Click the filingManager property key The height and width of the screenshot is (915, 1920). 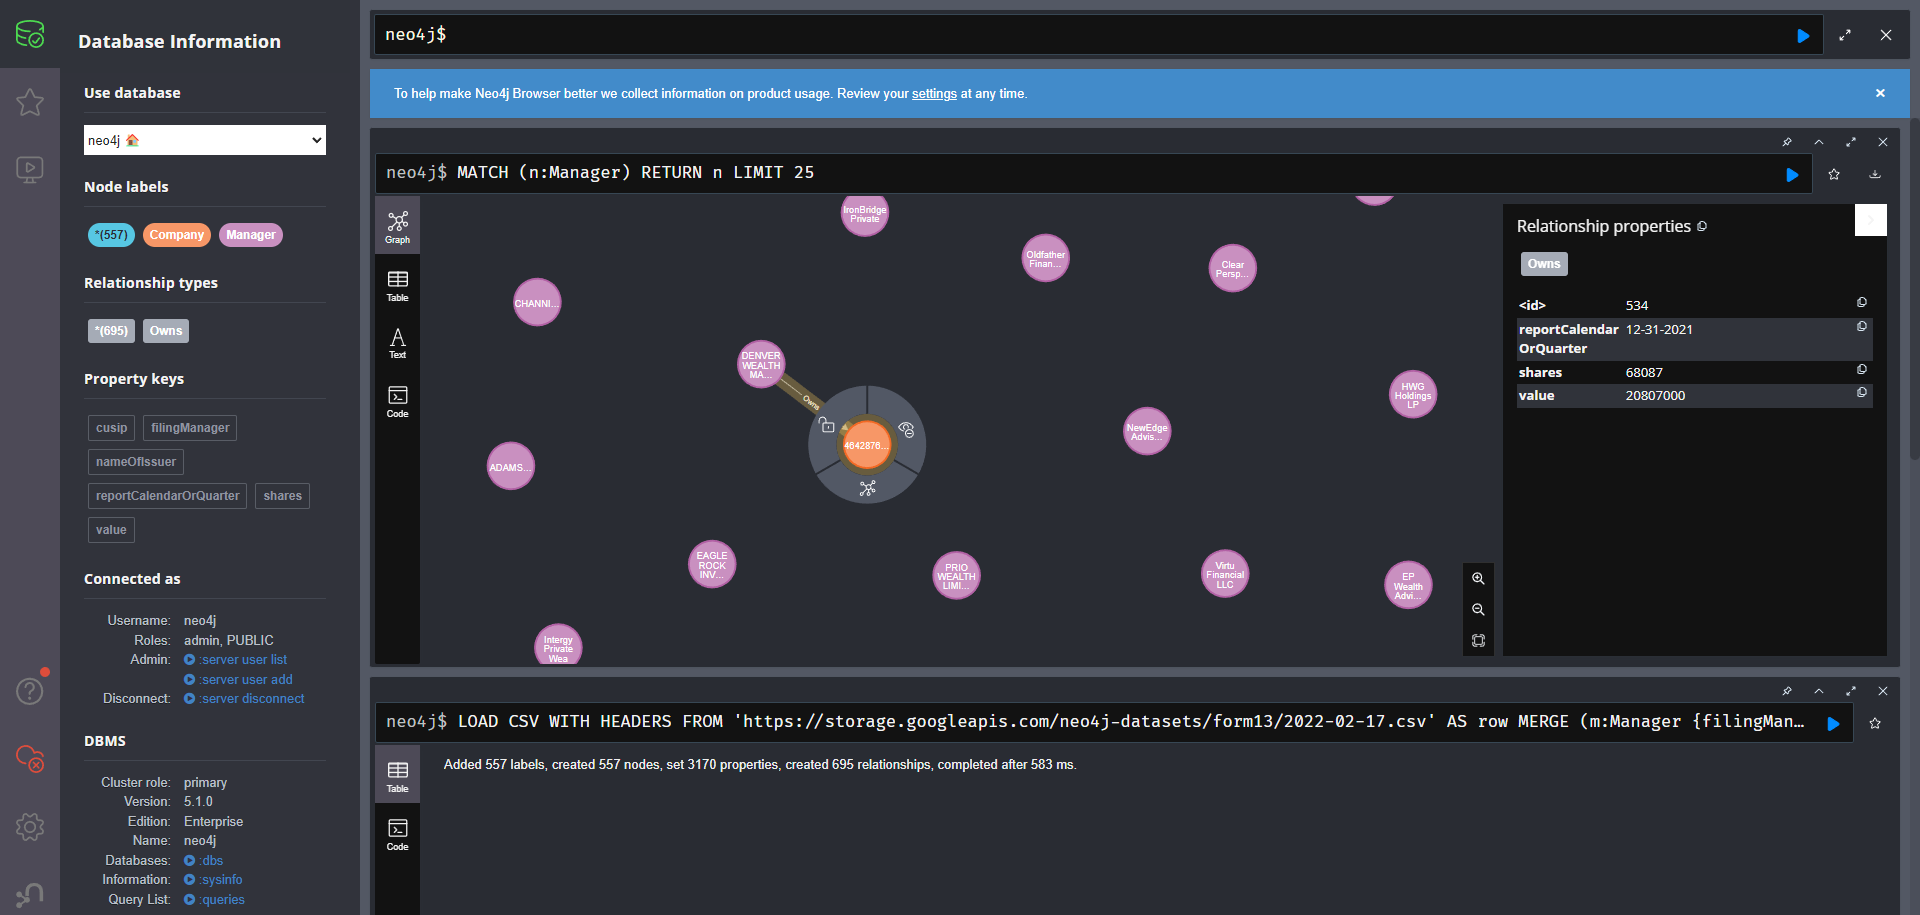(x=190, y=428)
